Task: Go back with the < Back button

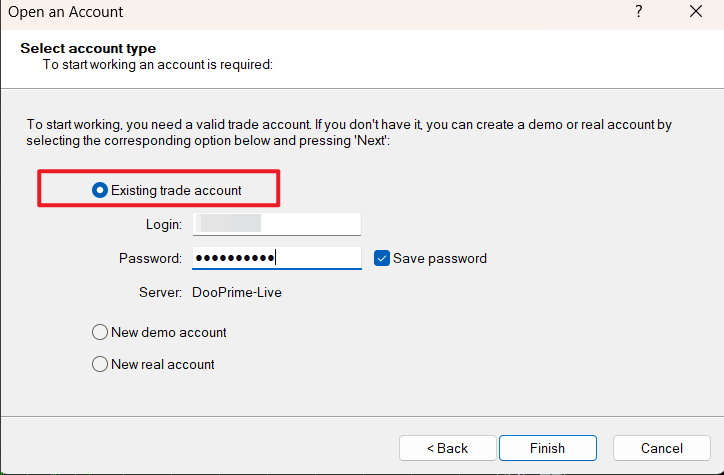Action: (447, 448)
